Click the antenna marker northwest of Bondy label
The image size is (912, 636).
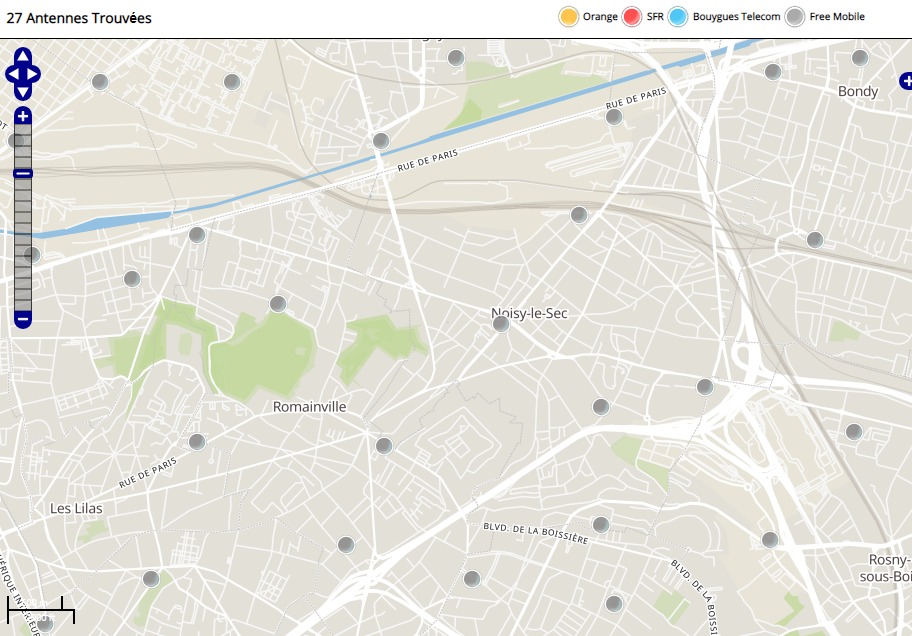click(773, 71)
